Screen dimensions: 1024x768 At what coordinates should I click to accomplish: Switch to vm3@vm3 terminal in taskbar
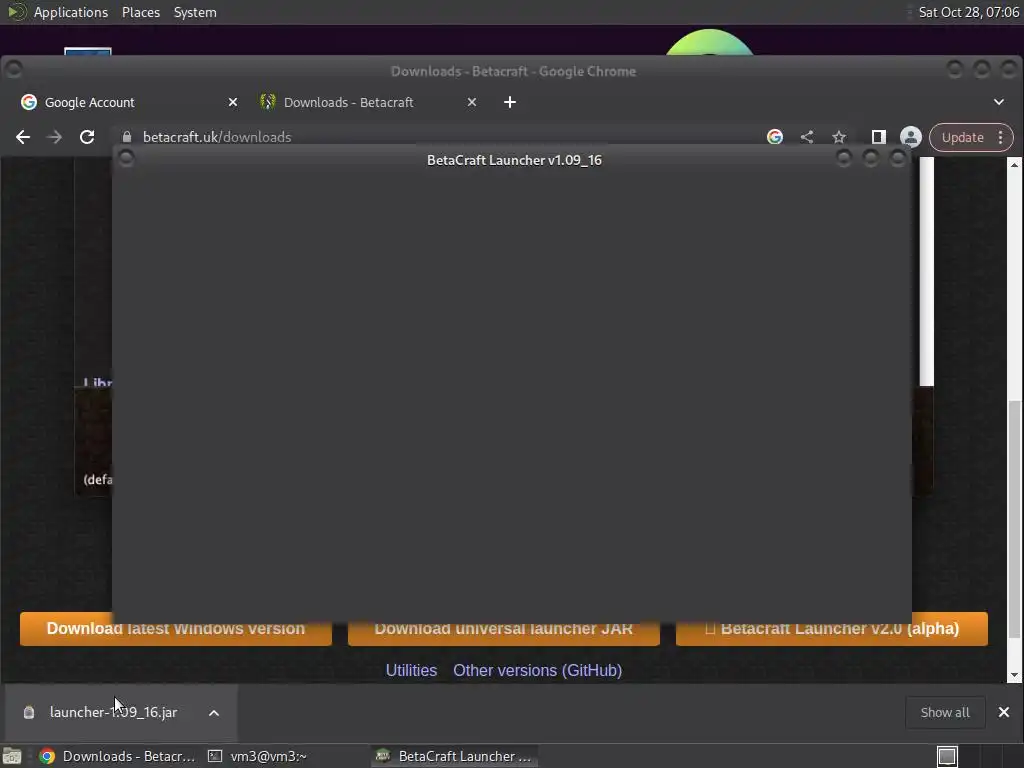pyautogui.click(x=258, y=756)
